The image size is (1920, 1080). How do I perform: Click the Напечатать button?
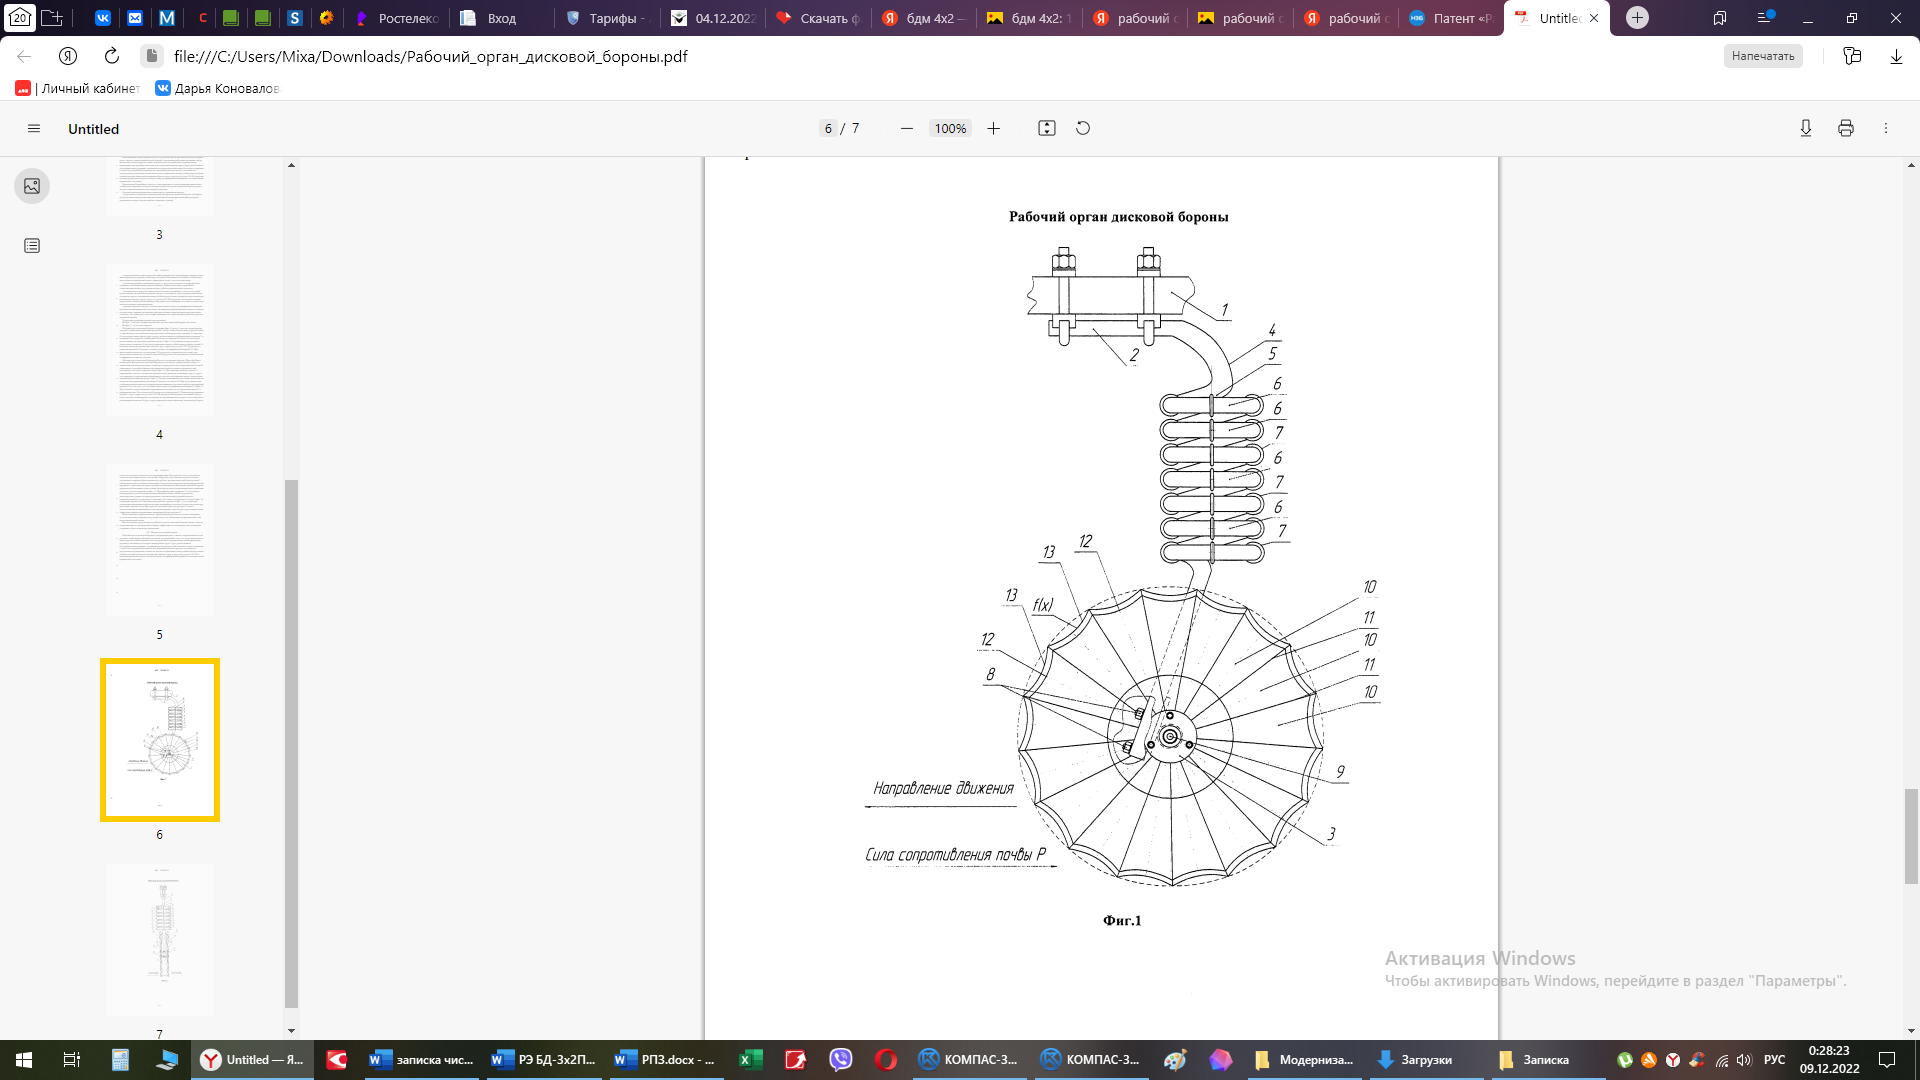1763,56
